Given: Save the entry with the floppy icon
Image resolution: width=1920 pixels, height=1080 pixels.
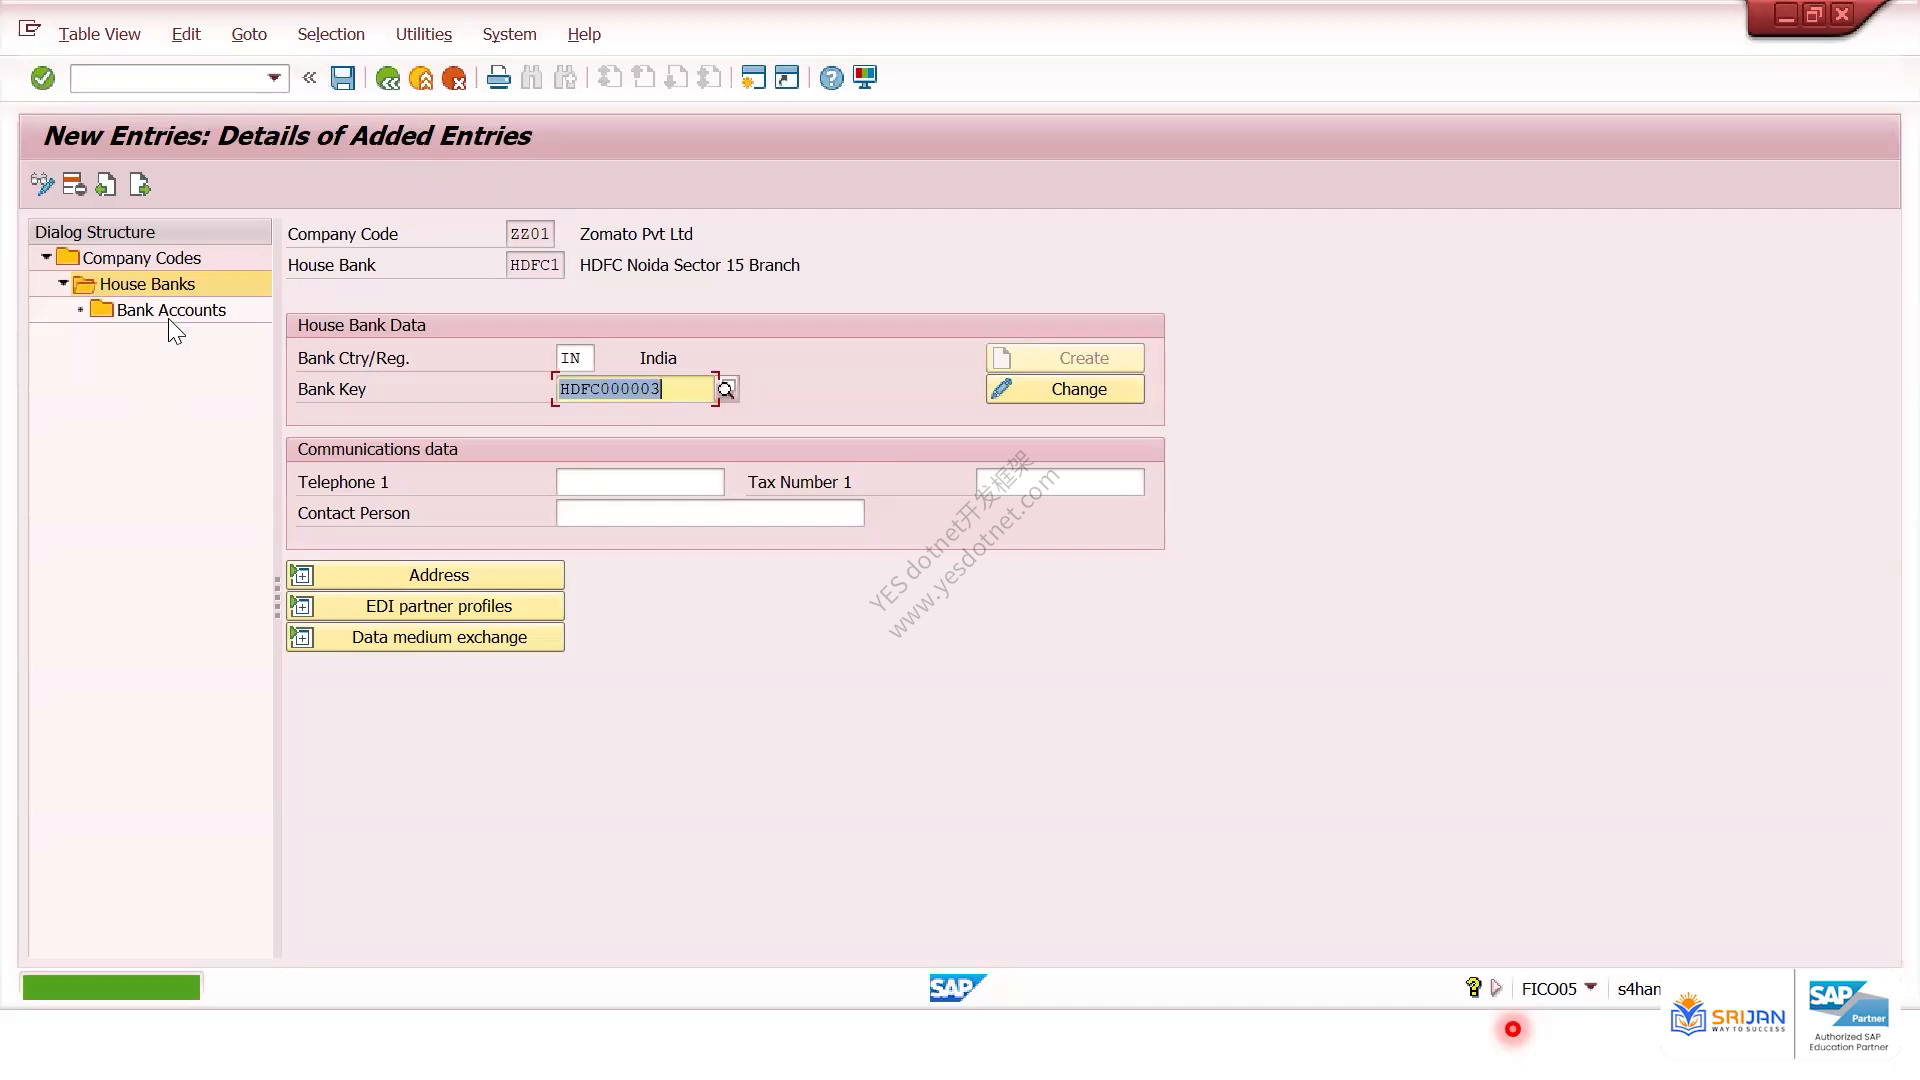Looking at the screenshot, I should [x=343, y=78].
